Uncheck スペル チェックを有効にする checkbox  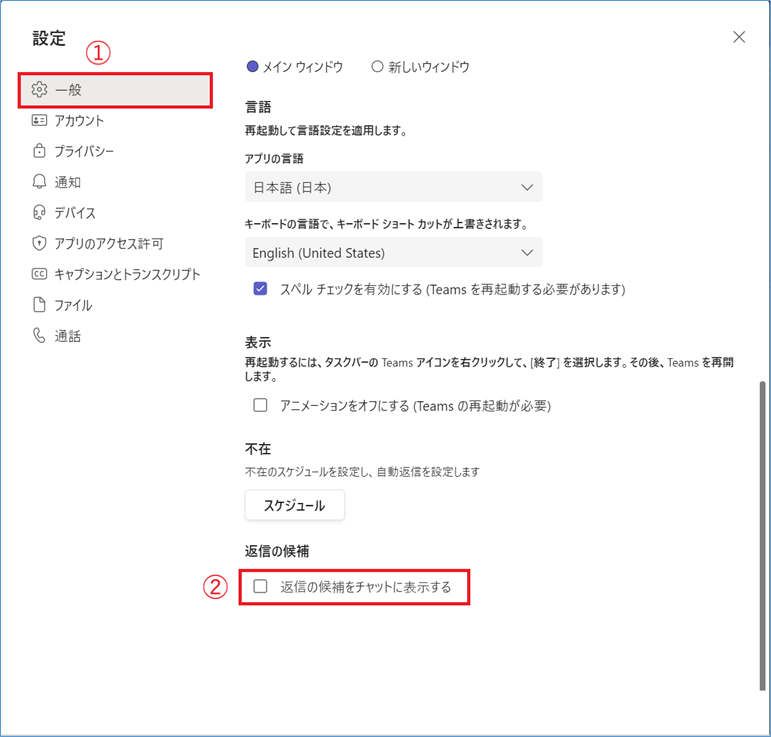(x=261, y=289)
